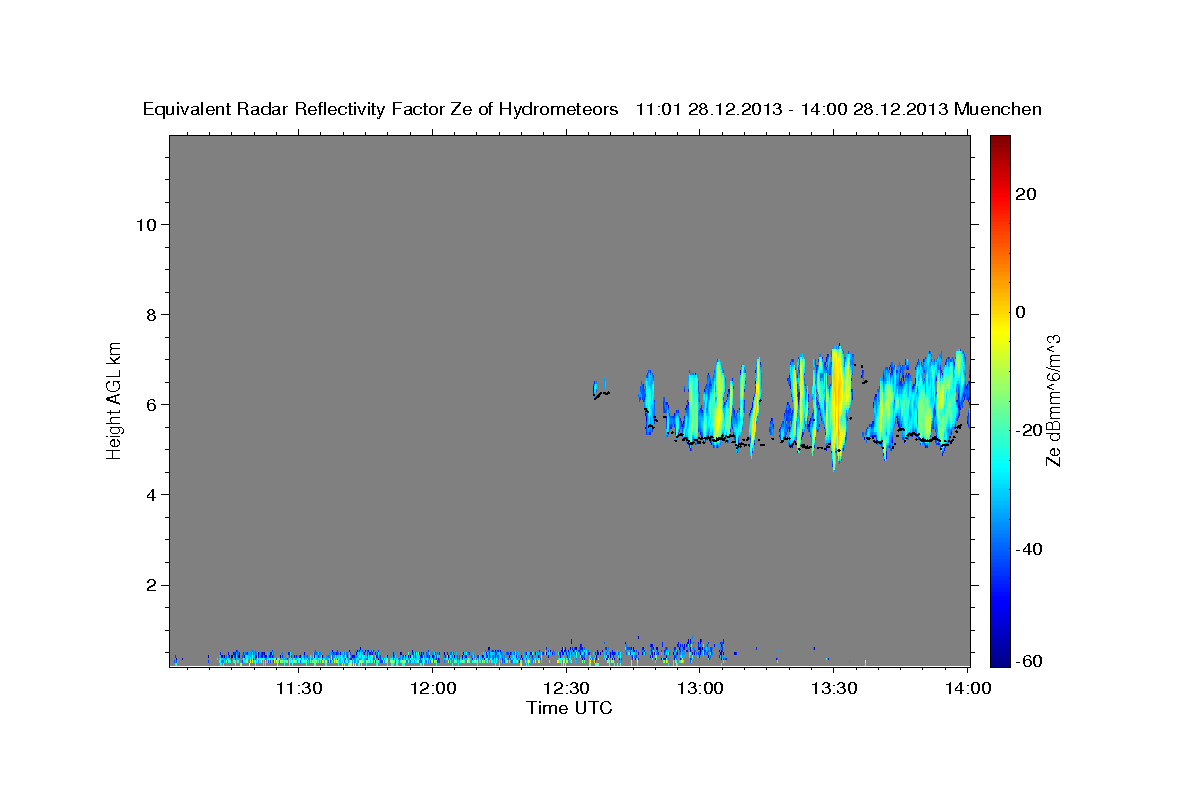Click the 'Ze dBmm^6/m^3' colorbar label

tap(1053, 400)
